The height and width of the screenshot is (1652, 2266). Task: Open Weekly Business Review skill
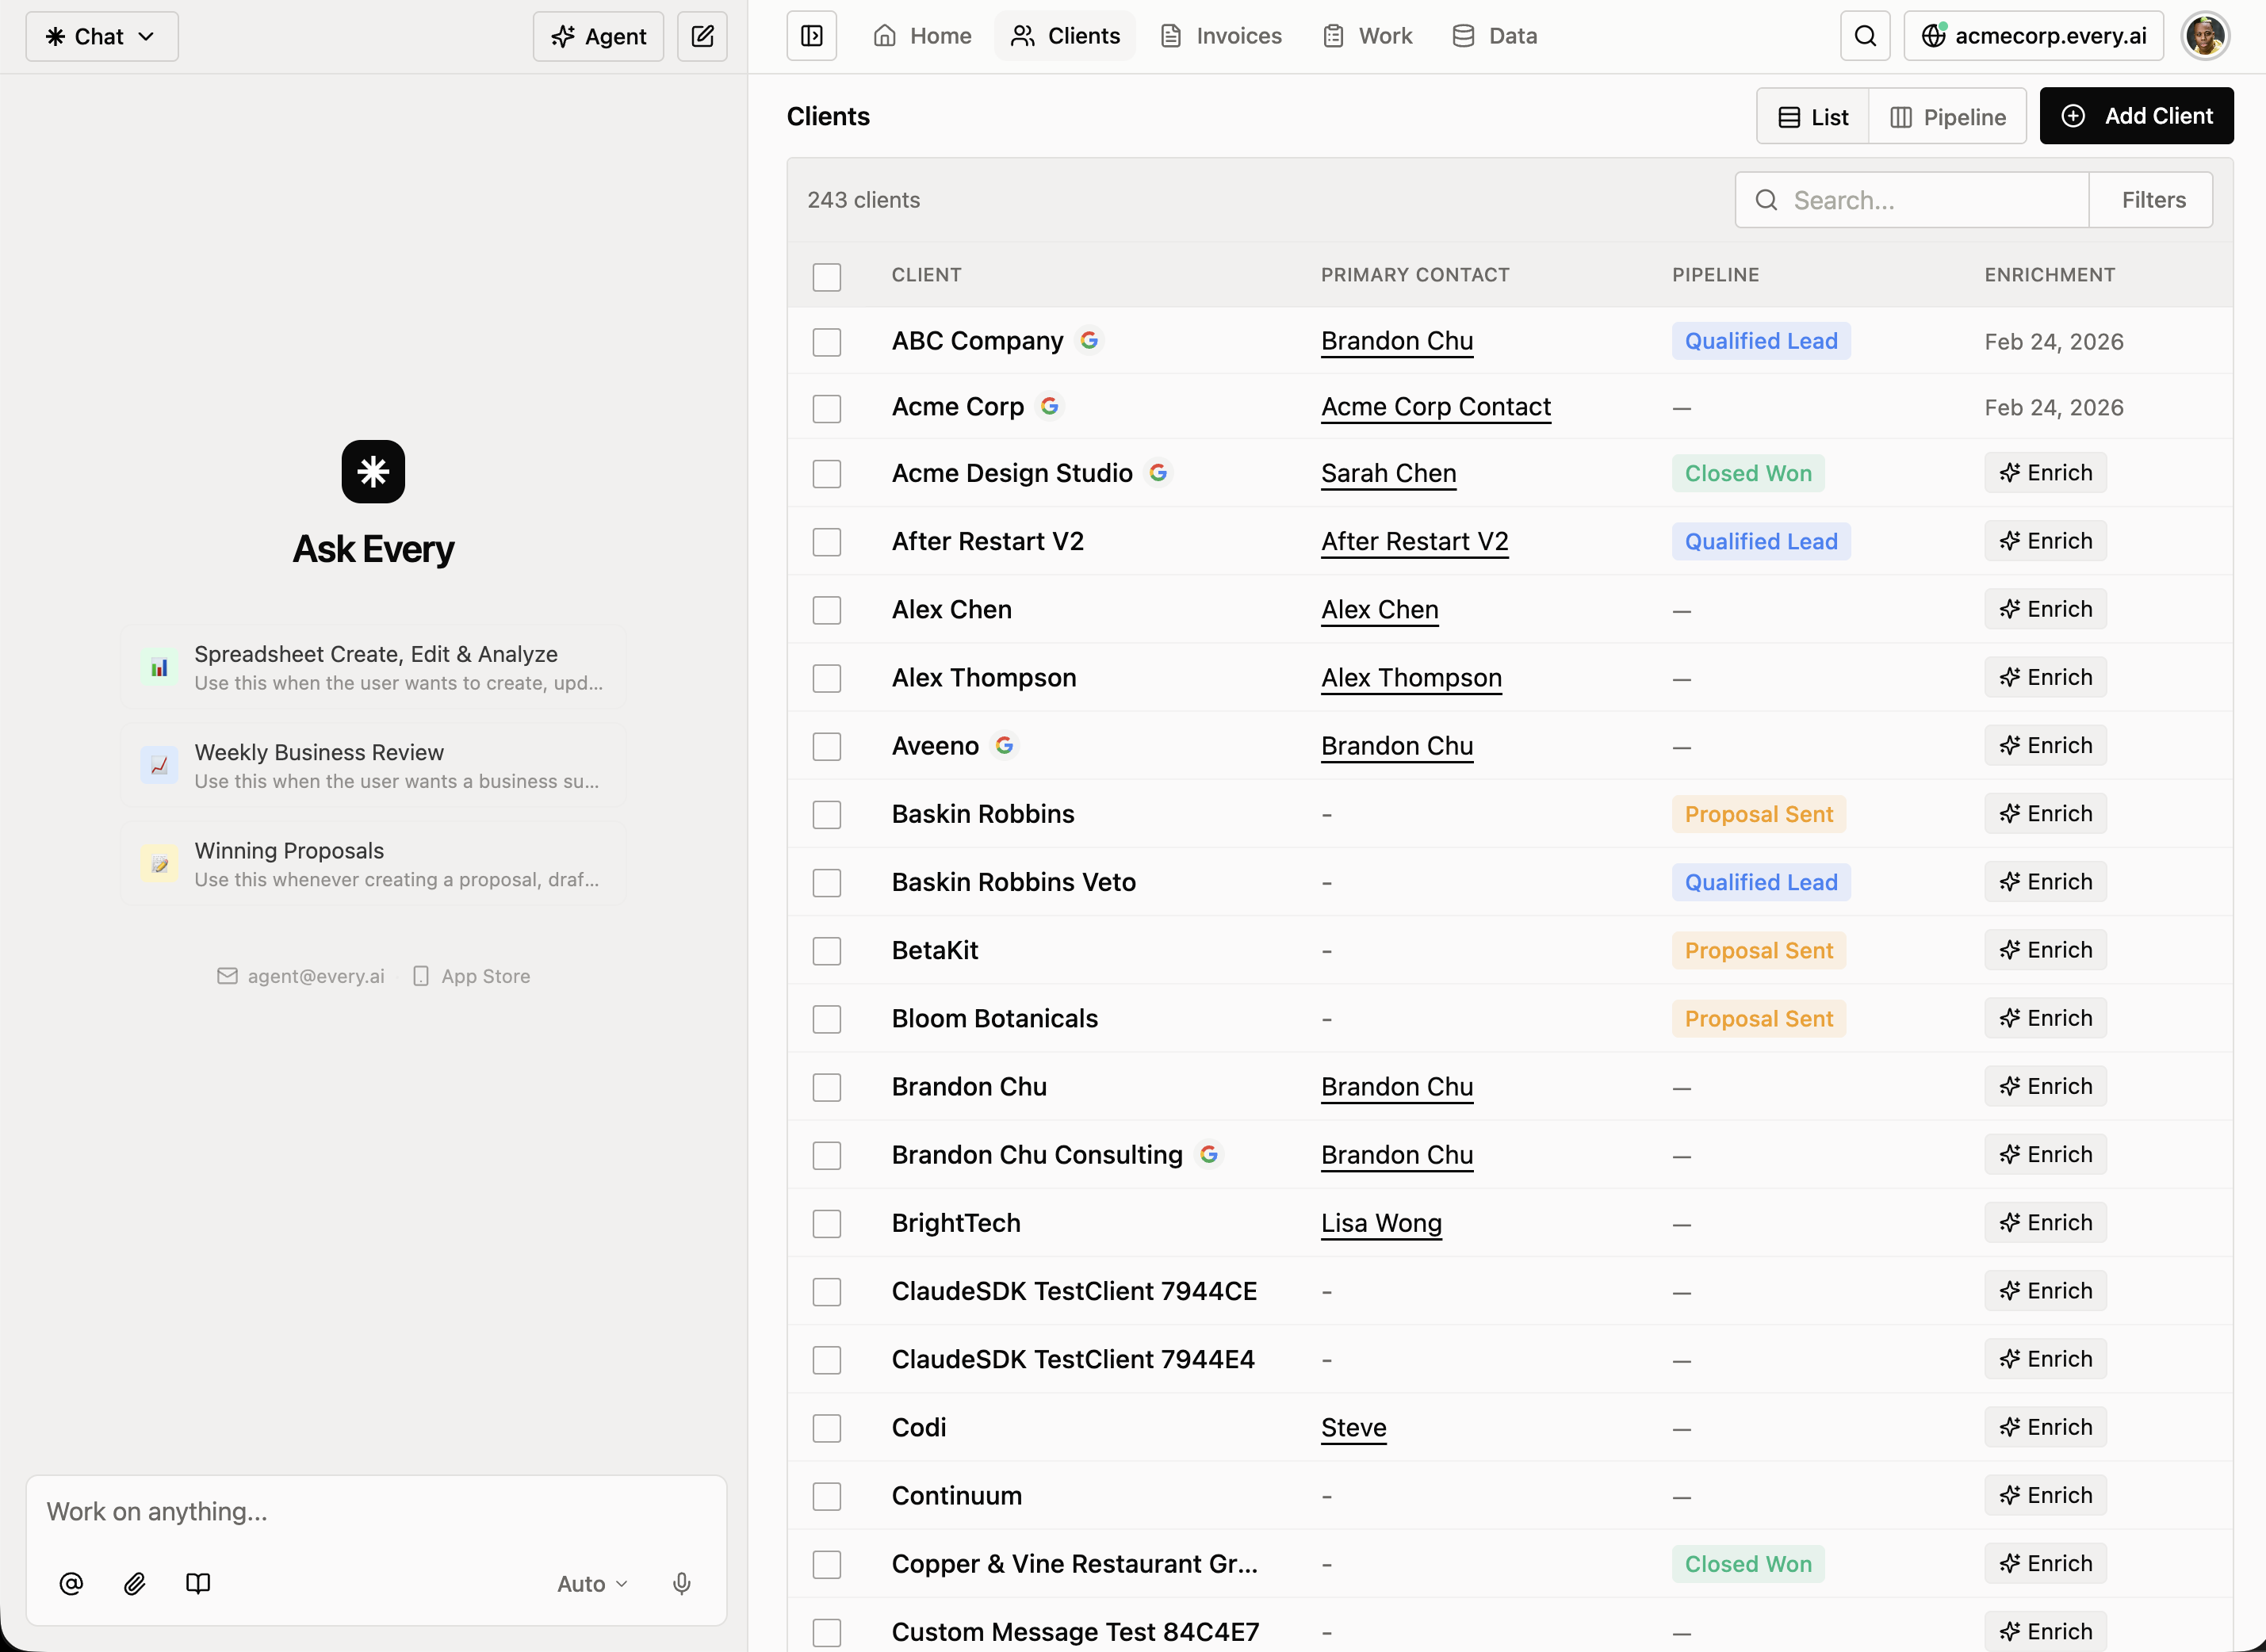point(374,765)
